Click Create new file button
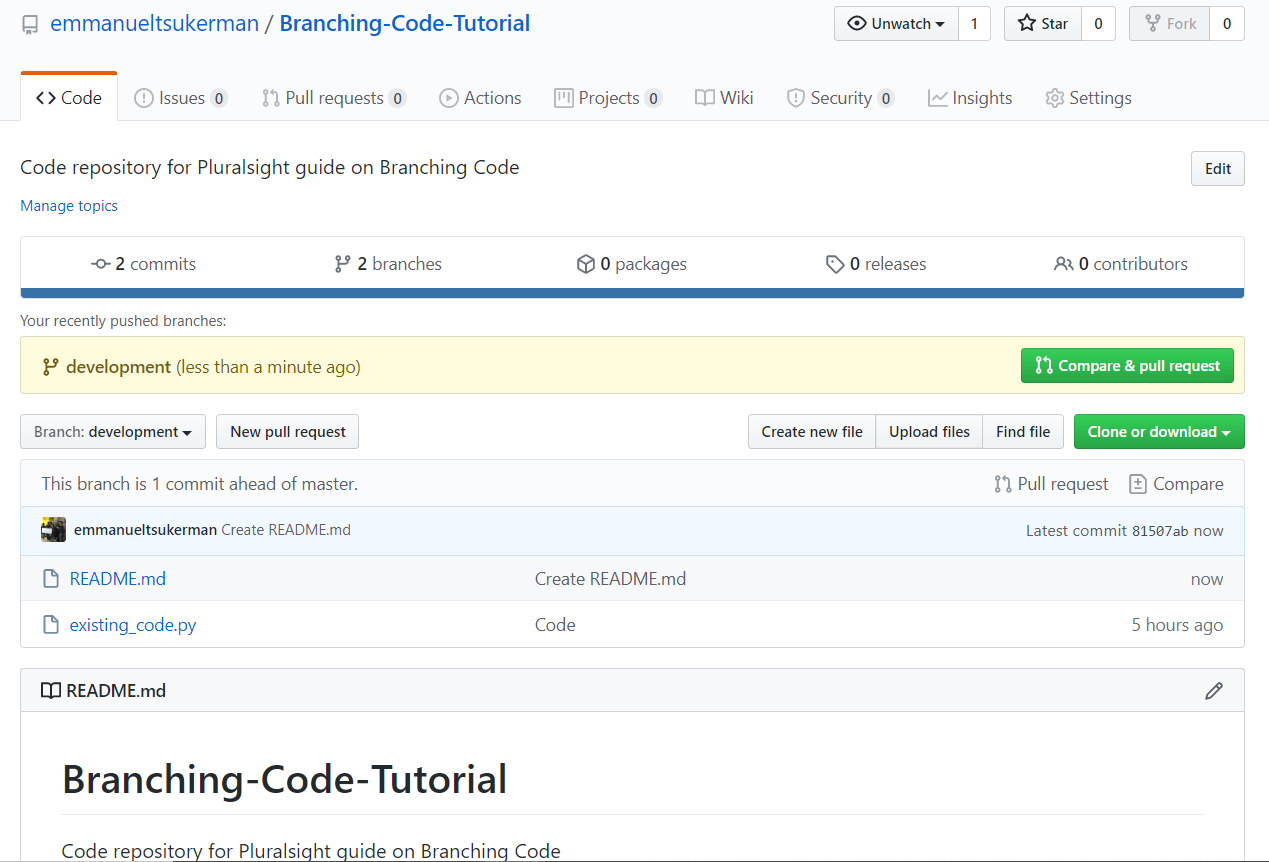 pyautogui.click(x=812, y=432)
